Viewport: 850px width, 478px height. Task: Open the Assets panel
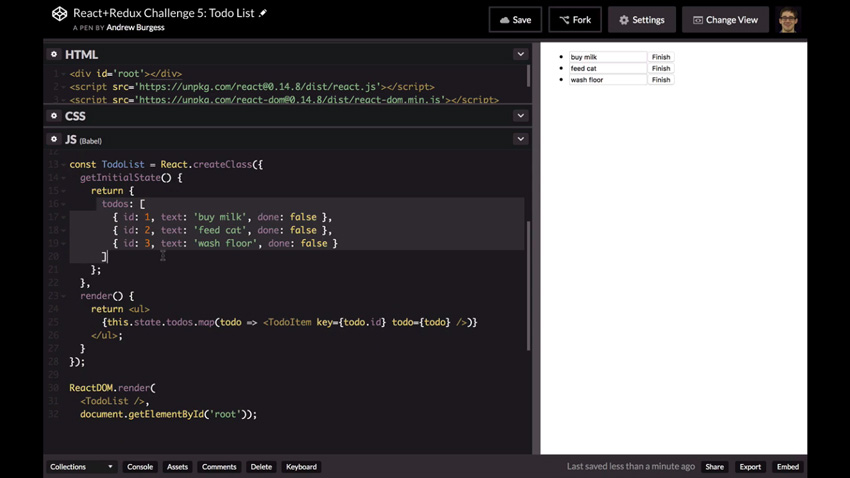click(x=177, y=467)
